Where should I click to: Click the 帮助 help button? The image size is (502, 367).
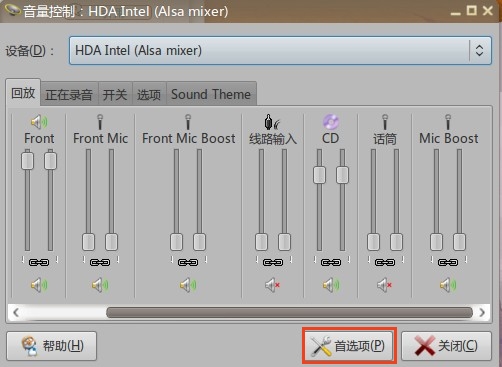(x=52, y=346)
